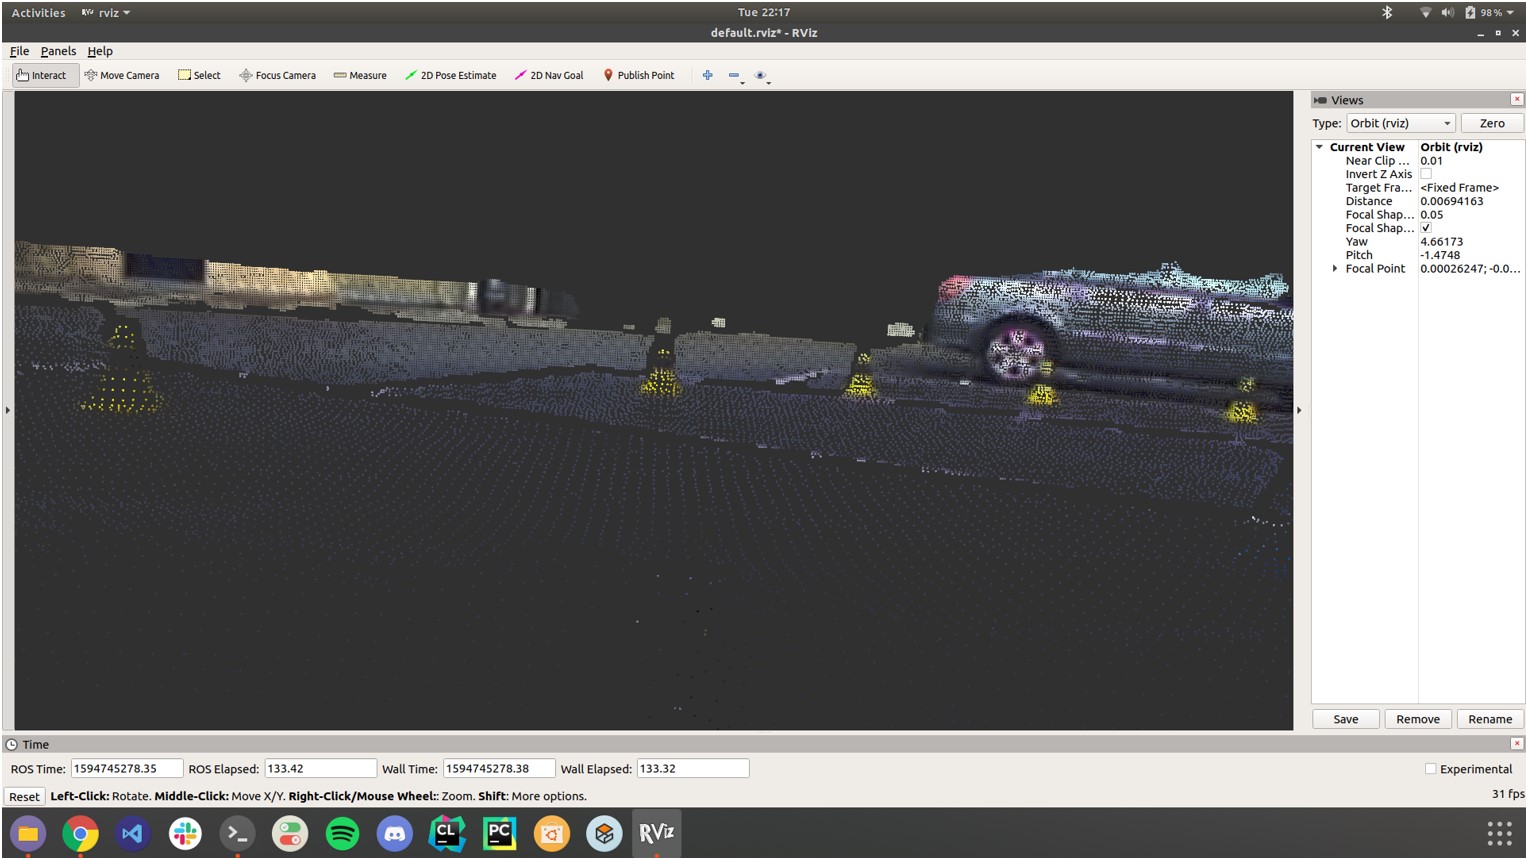Click the Target Frame value Fixed Frame
The height and width of the screenshot is (858, 1526).
pyautogui.click(x=1460, y=188)
